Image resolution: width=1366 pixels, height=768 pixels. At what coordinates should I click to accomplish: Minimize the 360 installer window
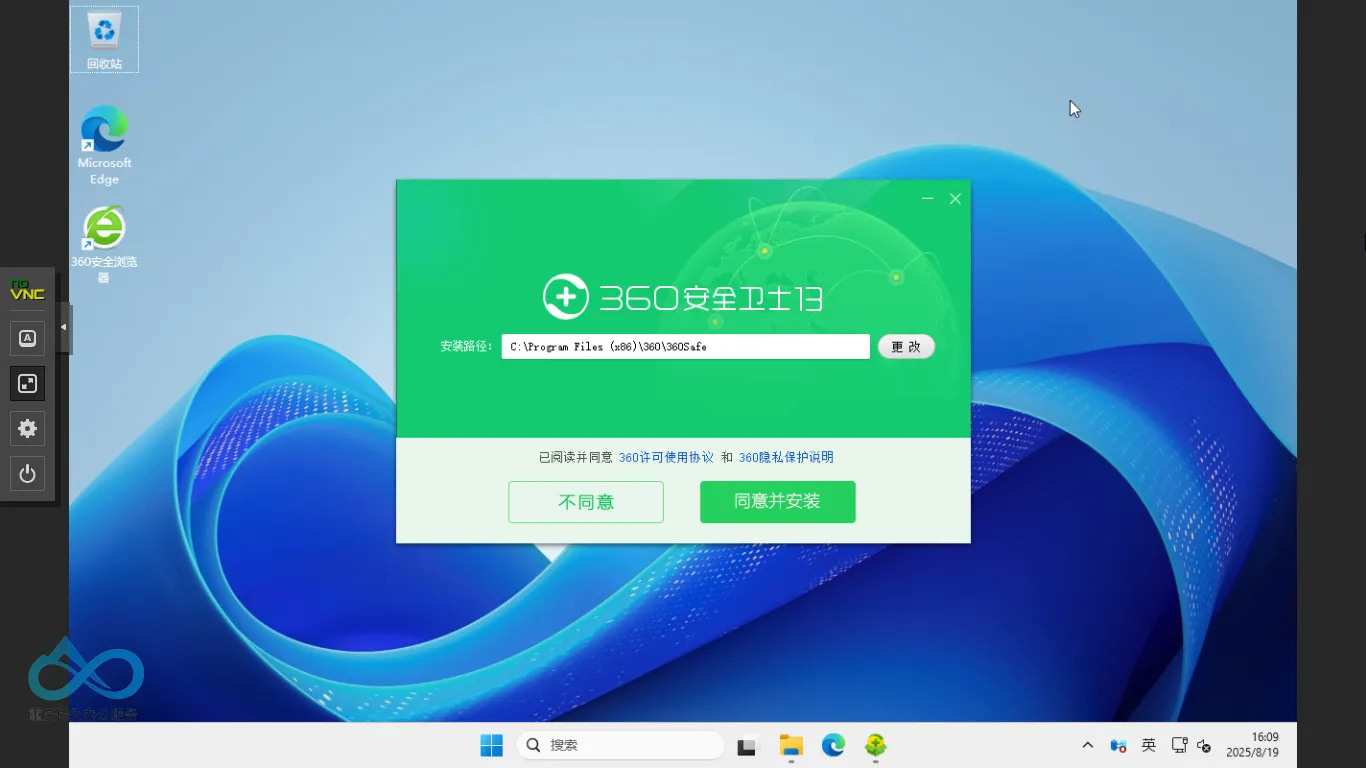(928, 199)
